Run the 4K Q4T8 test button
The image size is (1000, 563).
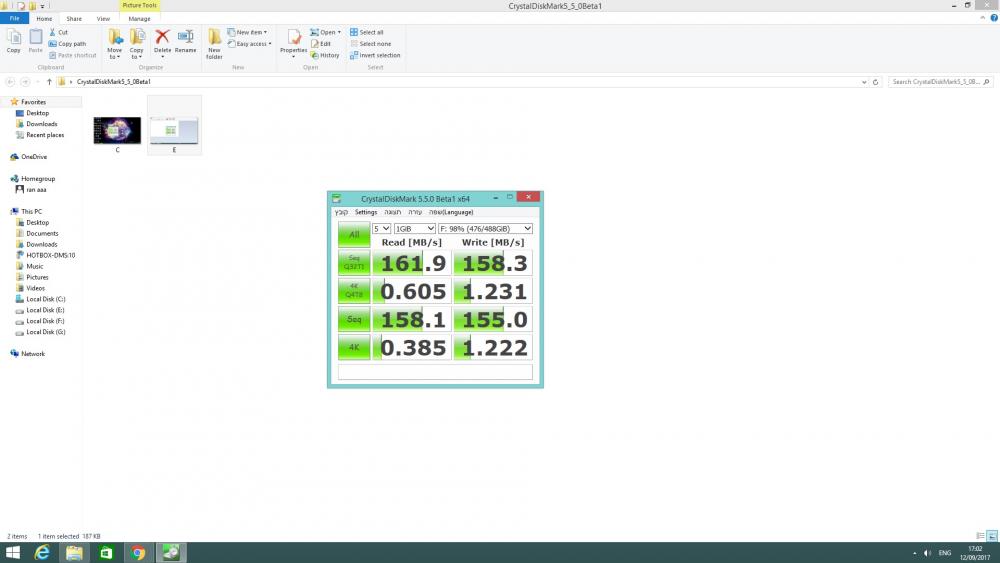click(354, 291)
